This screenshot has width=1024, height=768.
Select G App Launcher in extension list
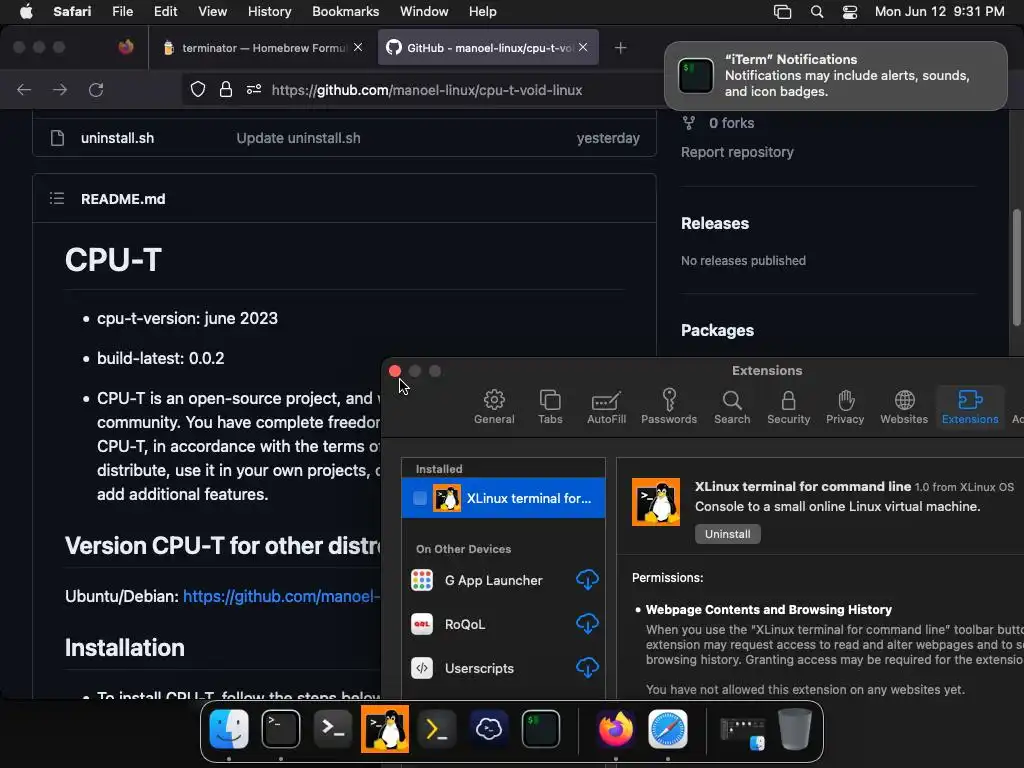pos(493,580)
